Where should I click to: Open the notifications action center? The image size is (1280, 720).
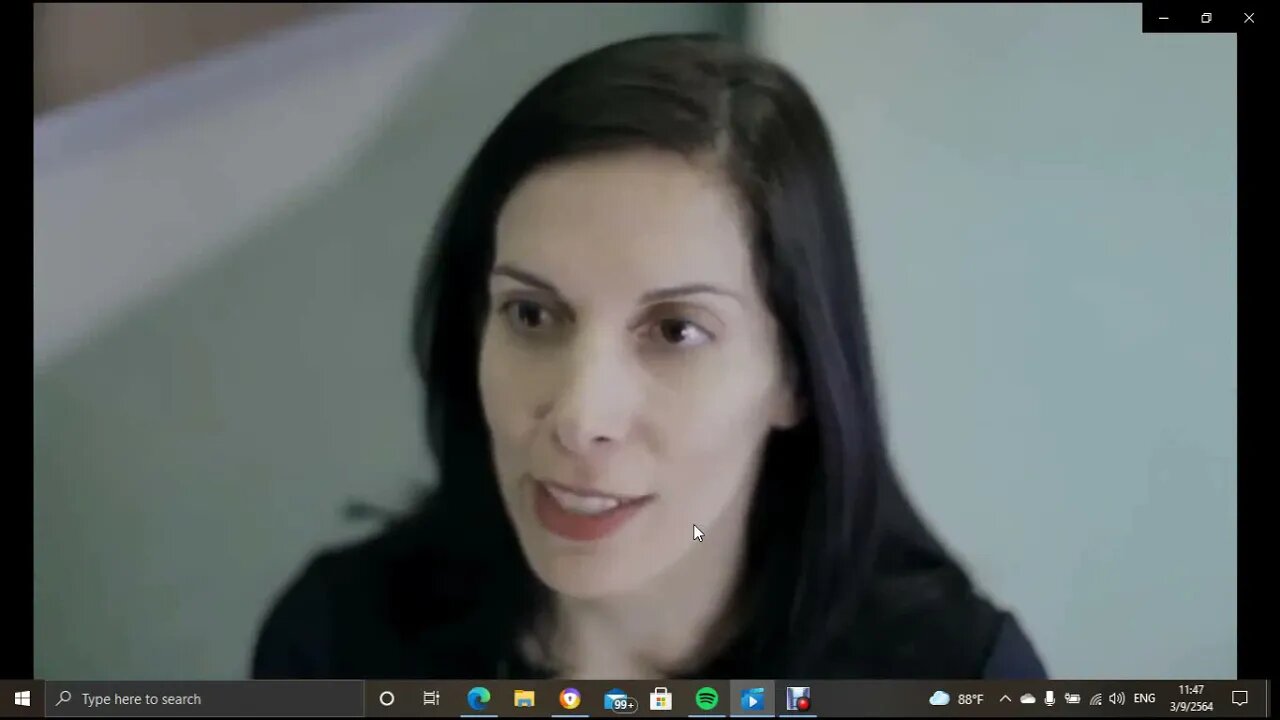[1240, 699]
